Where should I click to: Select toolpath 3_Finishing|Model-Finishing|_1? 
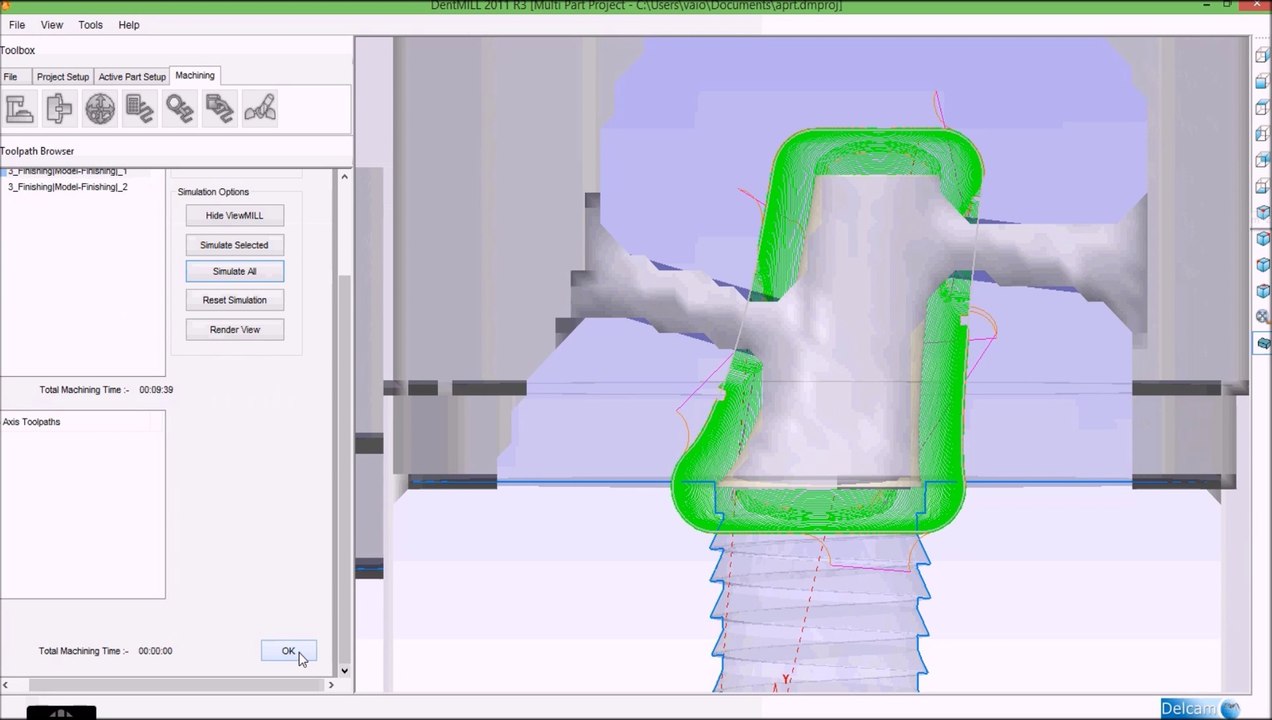click(68, 172)
